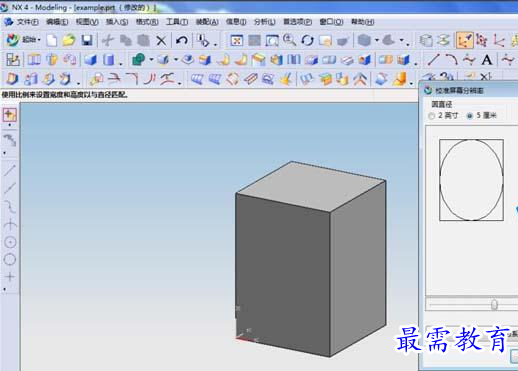This screenshot has height=371, width=518.
Task: Click the Paste icon in the toolbar
Action: click(144, 41)
